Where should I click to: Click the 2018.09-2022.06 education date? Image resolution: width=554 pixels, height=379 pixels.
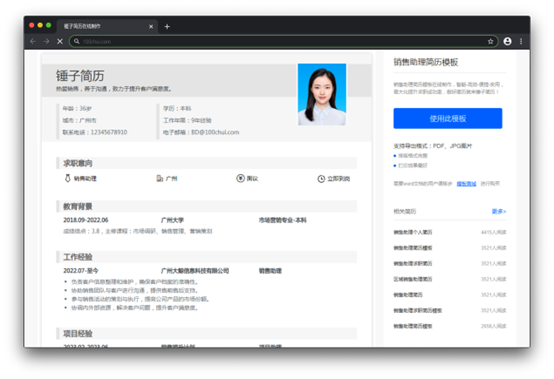pyautogui.click(x=86, y=220)
